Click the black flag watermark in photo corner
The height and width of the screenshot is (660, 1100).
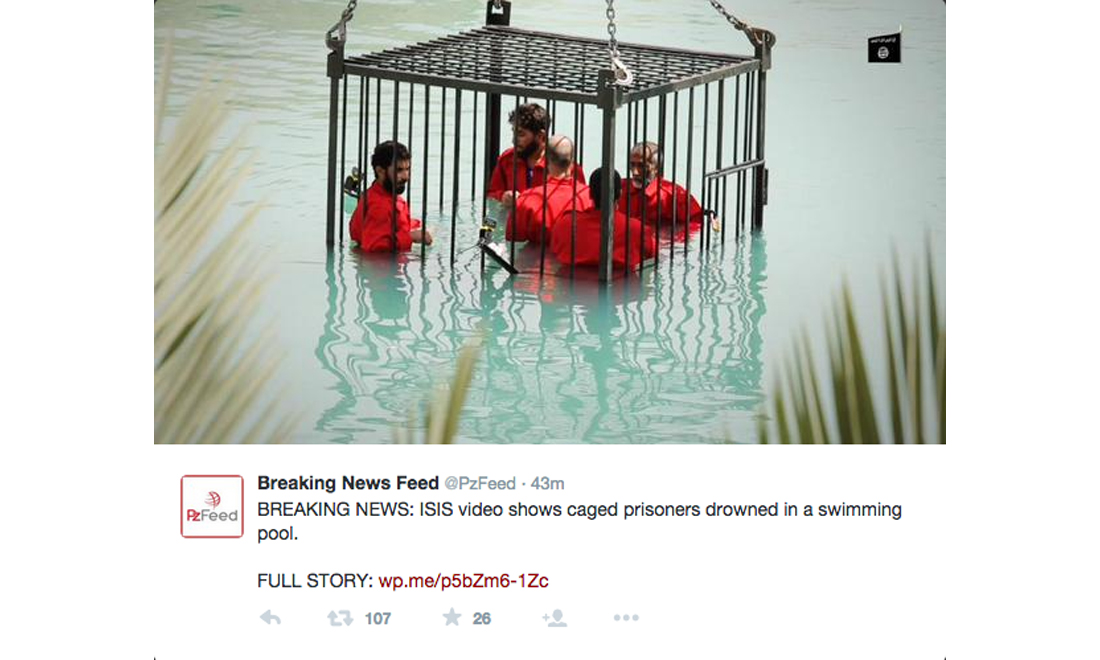click(884, 48)
